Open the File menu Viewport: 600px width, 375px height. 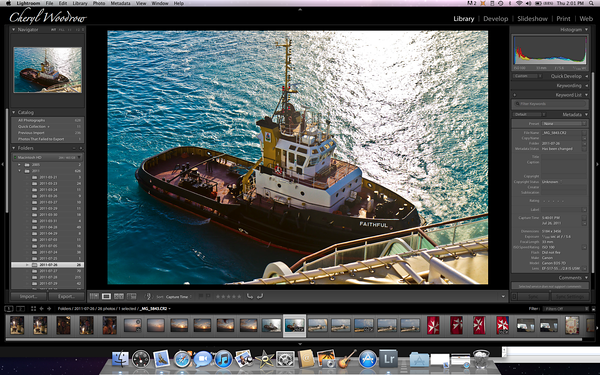tap(49, 3)
